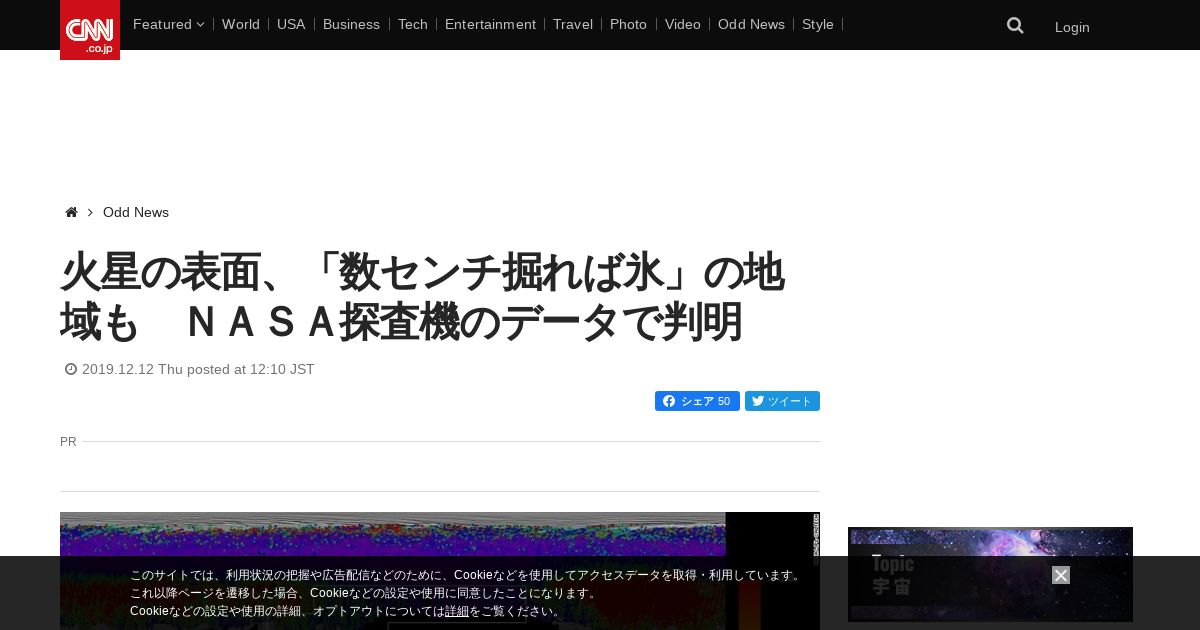The image size is (1200, 630).
Task: Open the USA section
Action: pyautogui.click(x=291, y=24)
